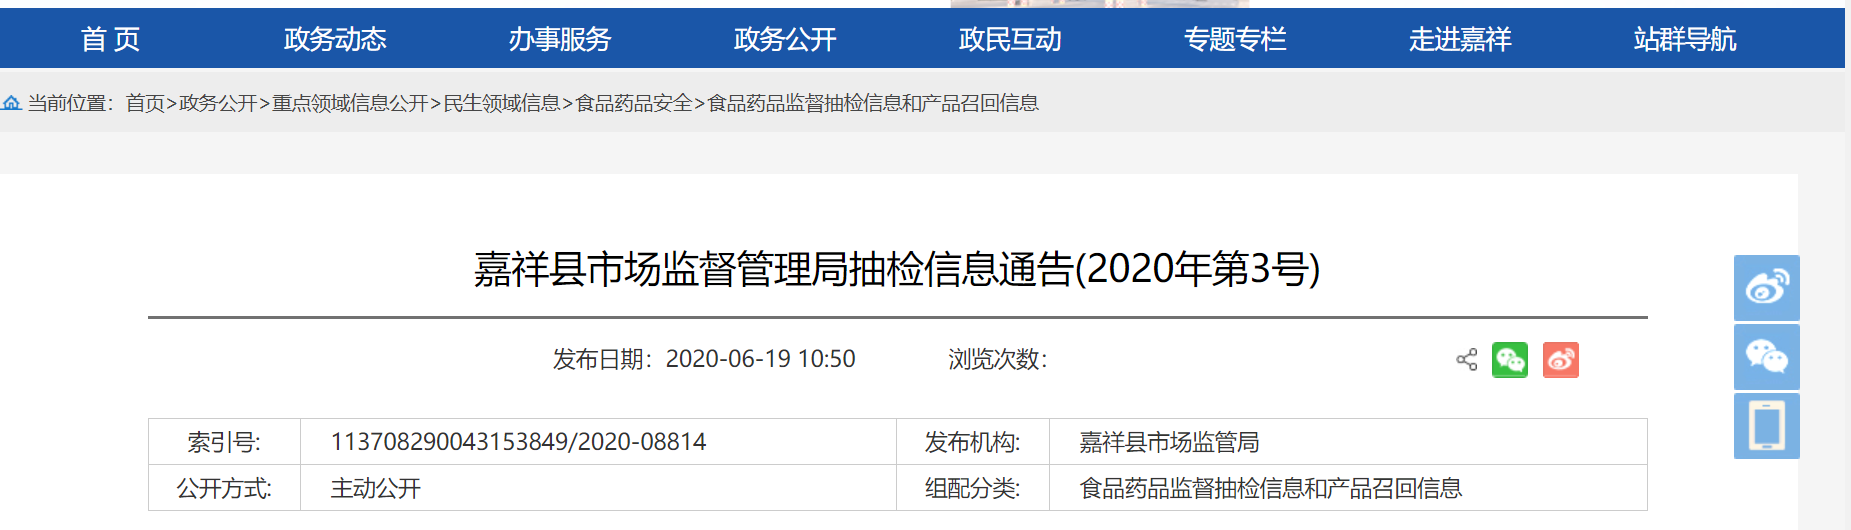Click the floating Weibo sidebar icon
Viewport: 1851px width, 530px height.
(1766, 288)
